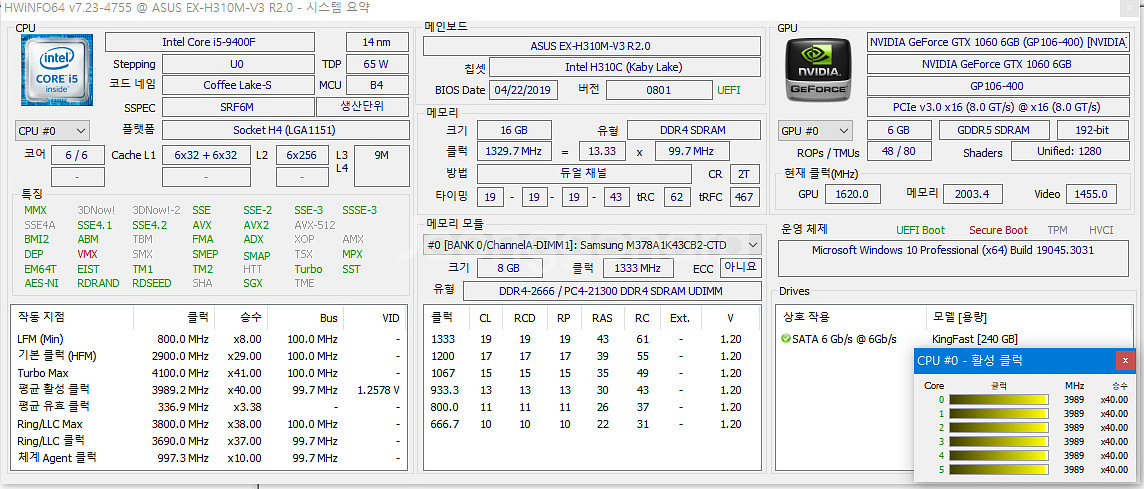Click the PCIe v3.0 x16 bus field

coord(996,107)
